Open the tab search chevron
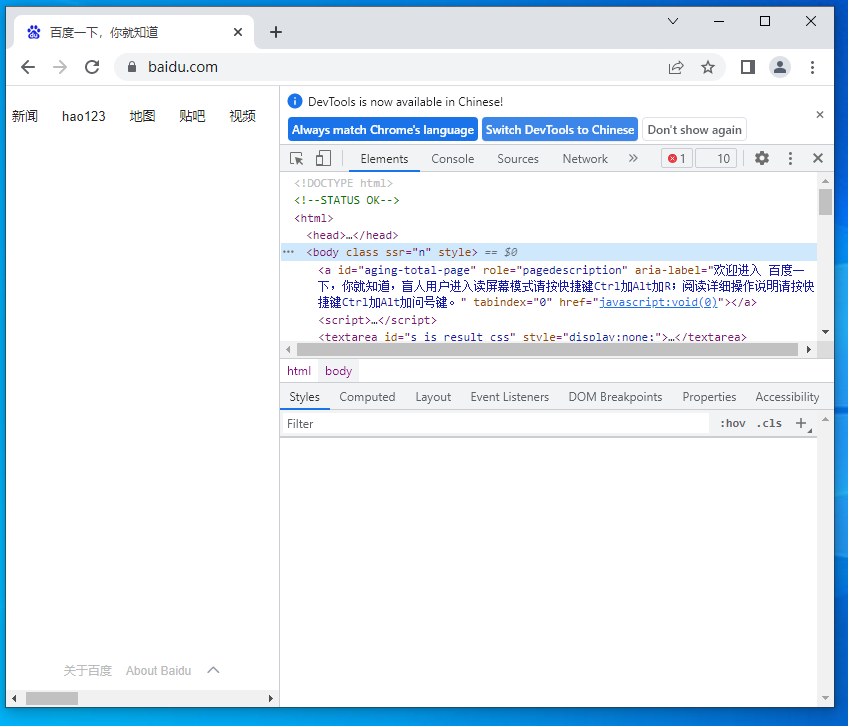 click(673, 21)
